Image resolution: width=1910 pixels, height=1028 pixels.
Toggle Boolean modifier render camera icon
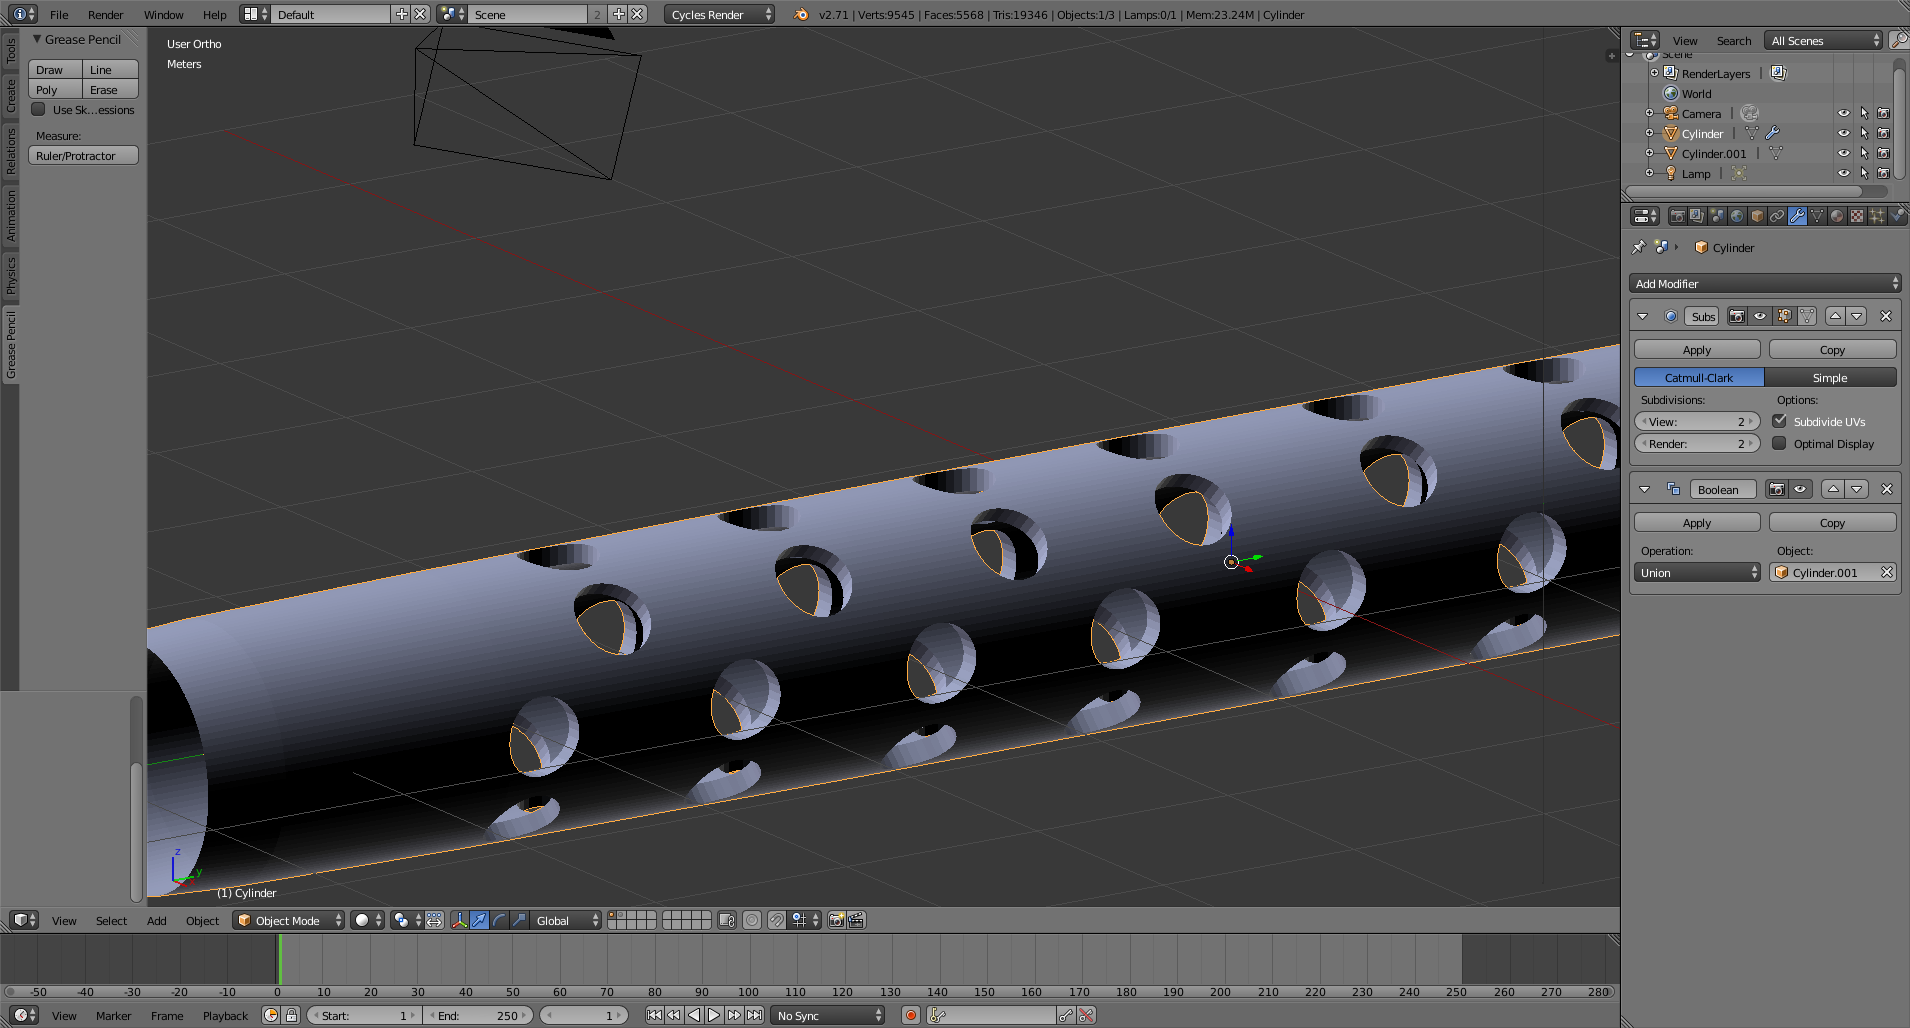click(1777, 489)
